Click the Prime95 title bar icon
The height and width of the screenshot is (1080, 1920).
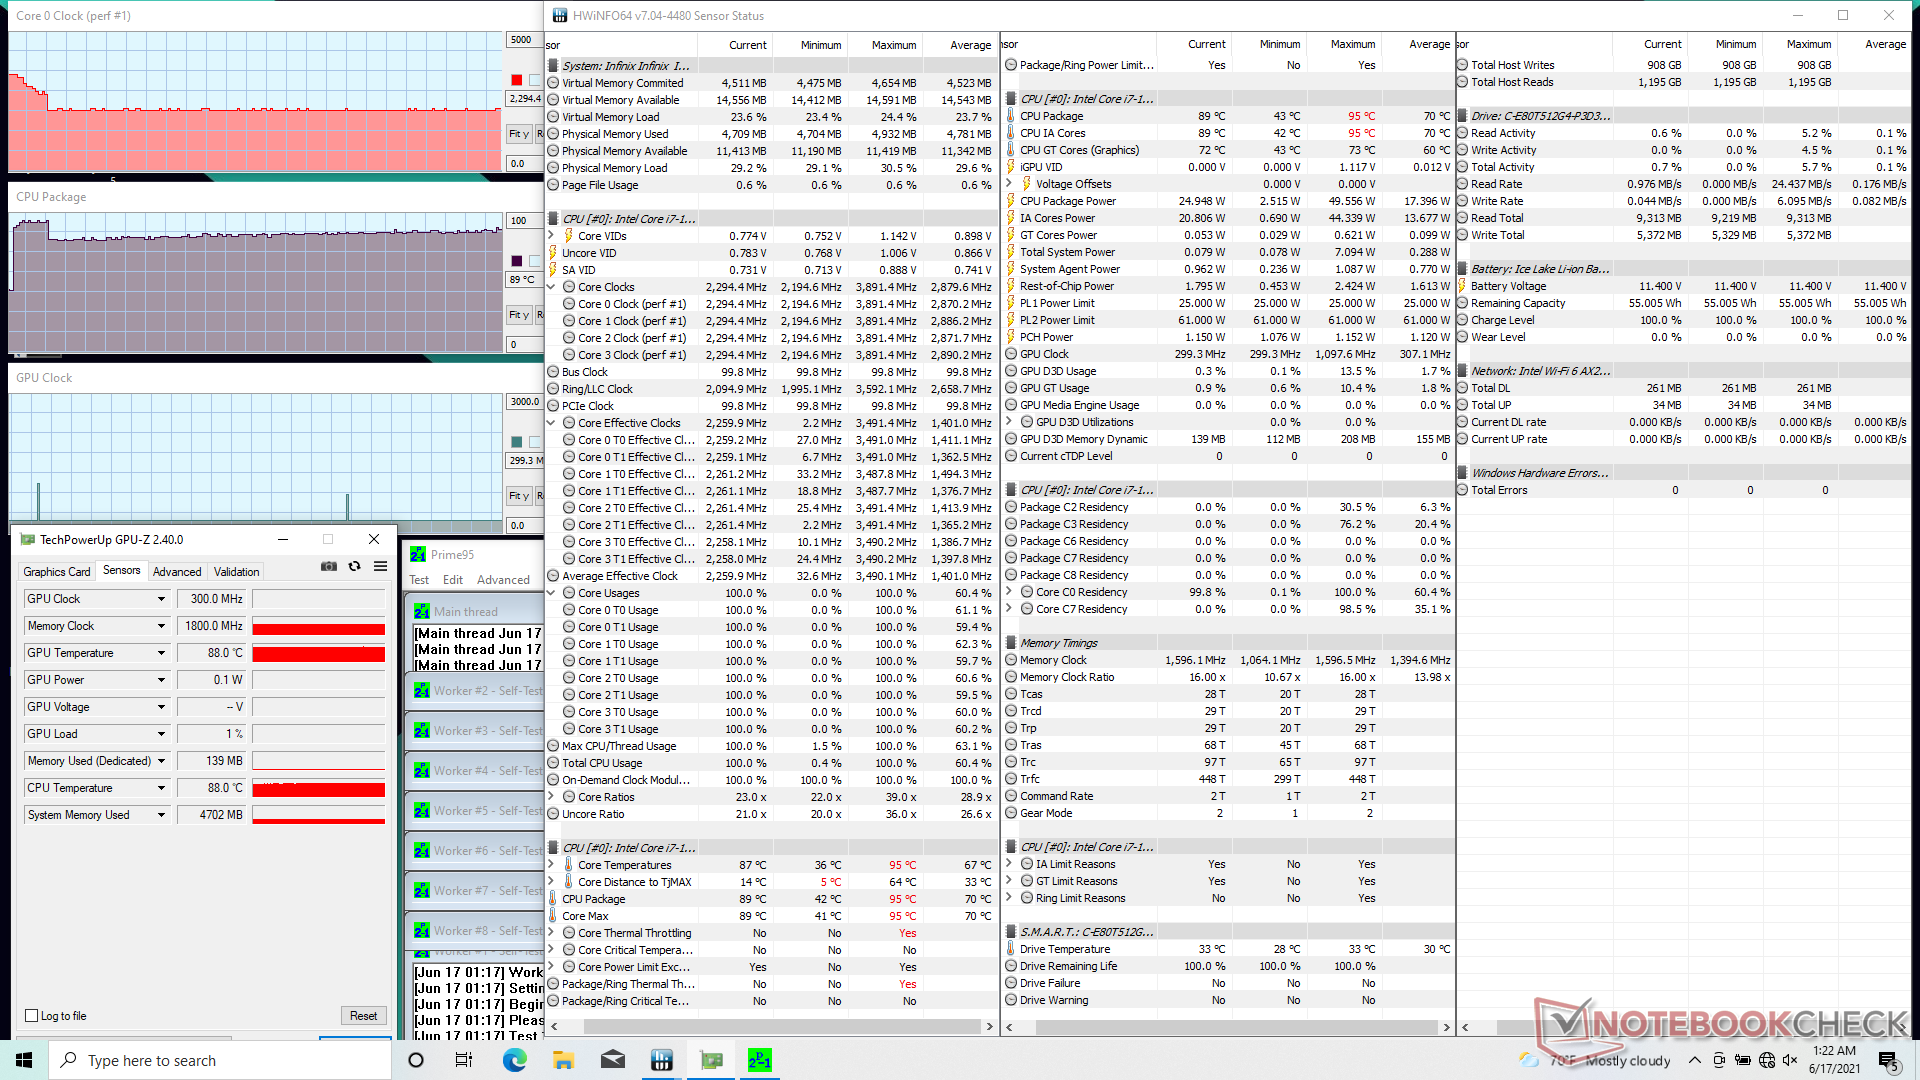(418, 554)
